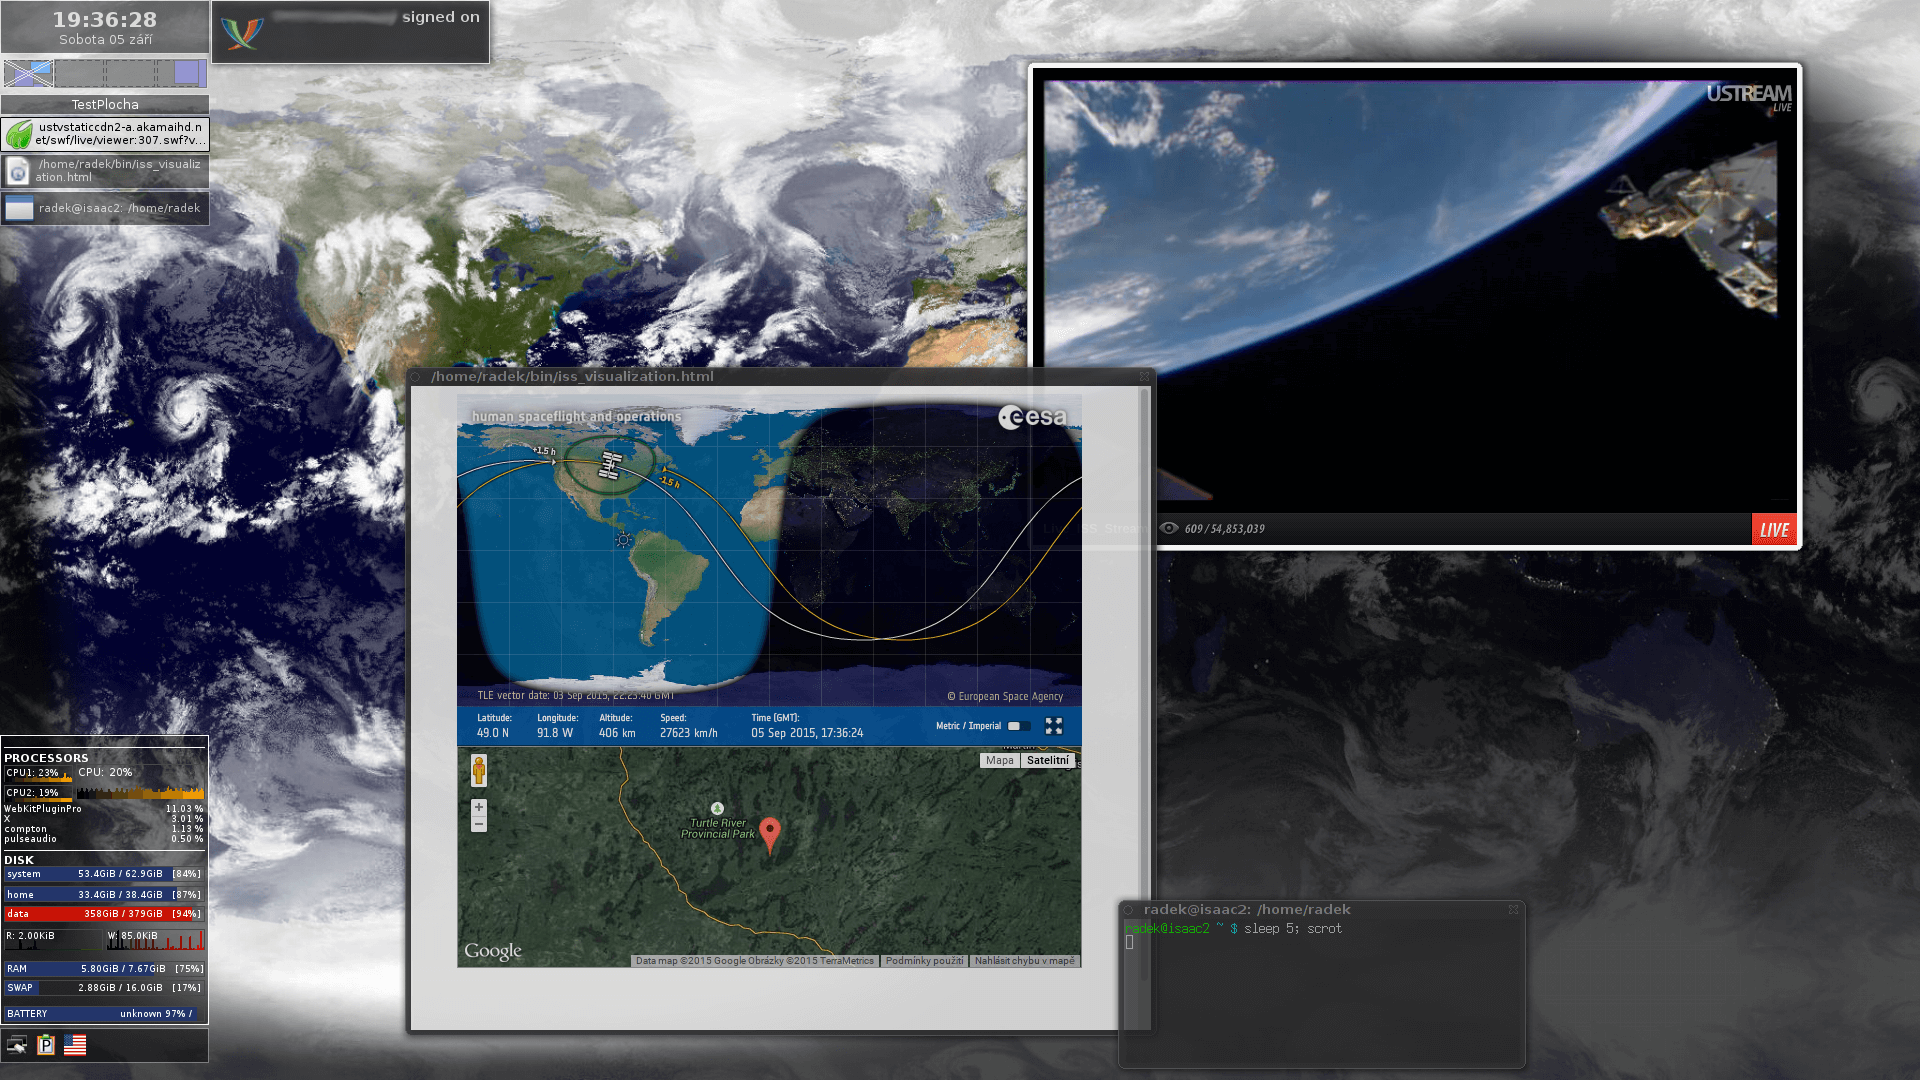Screen dimensions: 1920x1080
Task: Click the USTREAM logo in the video player
Action: click(x=1749, y=96)
